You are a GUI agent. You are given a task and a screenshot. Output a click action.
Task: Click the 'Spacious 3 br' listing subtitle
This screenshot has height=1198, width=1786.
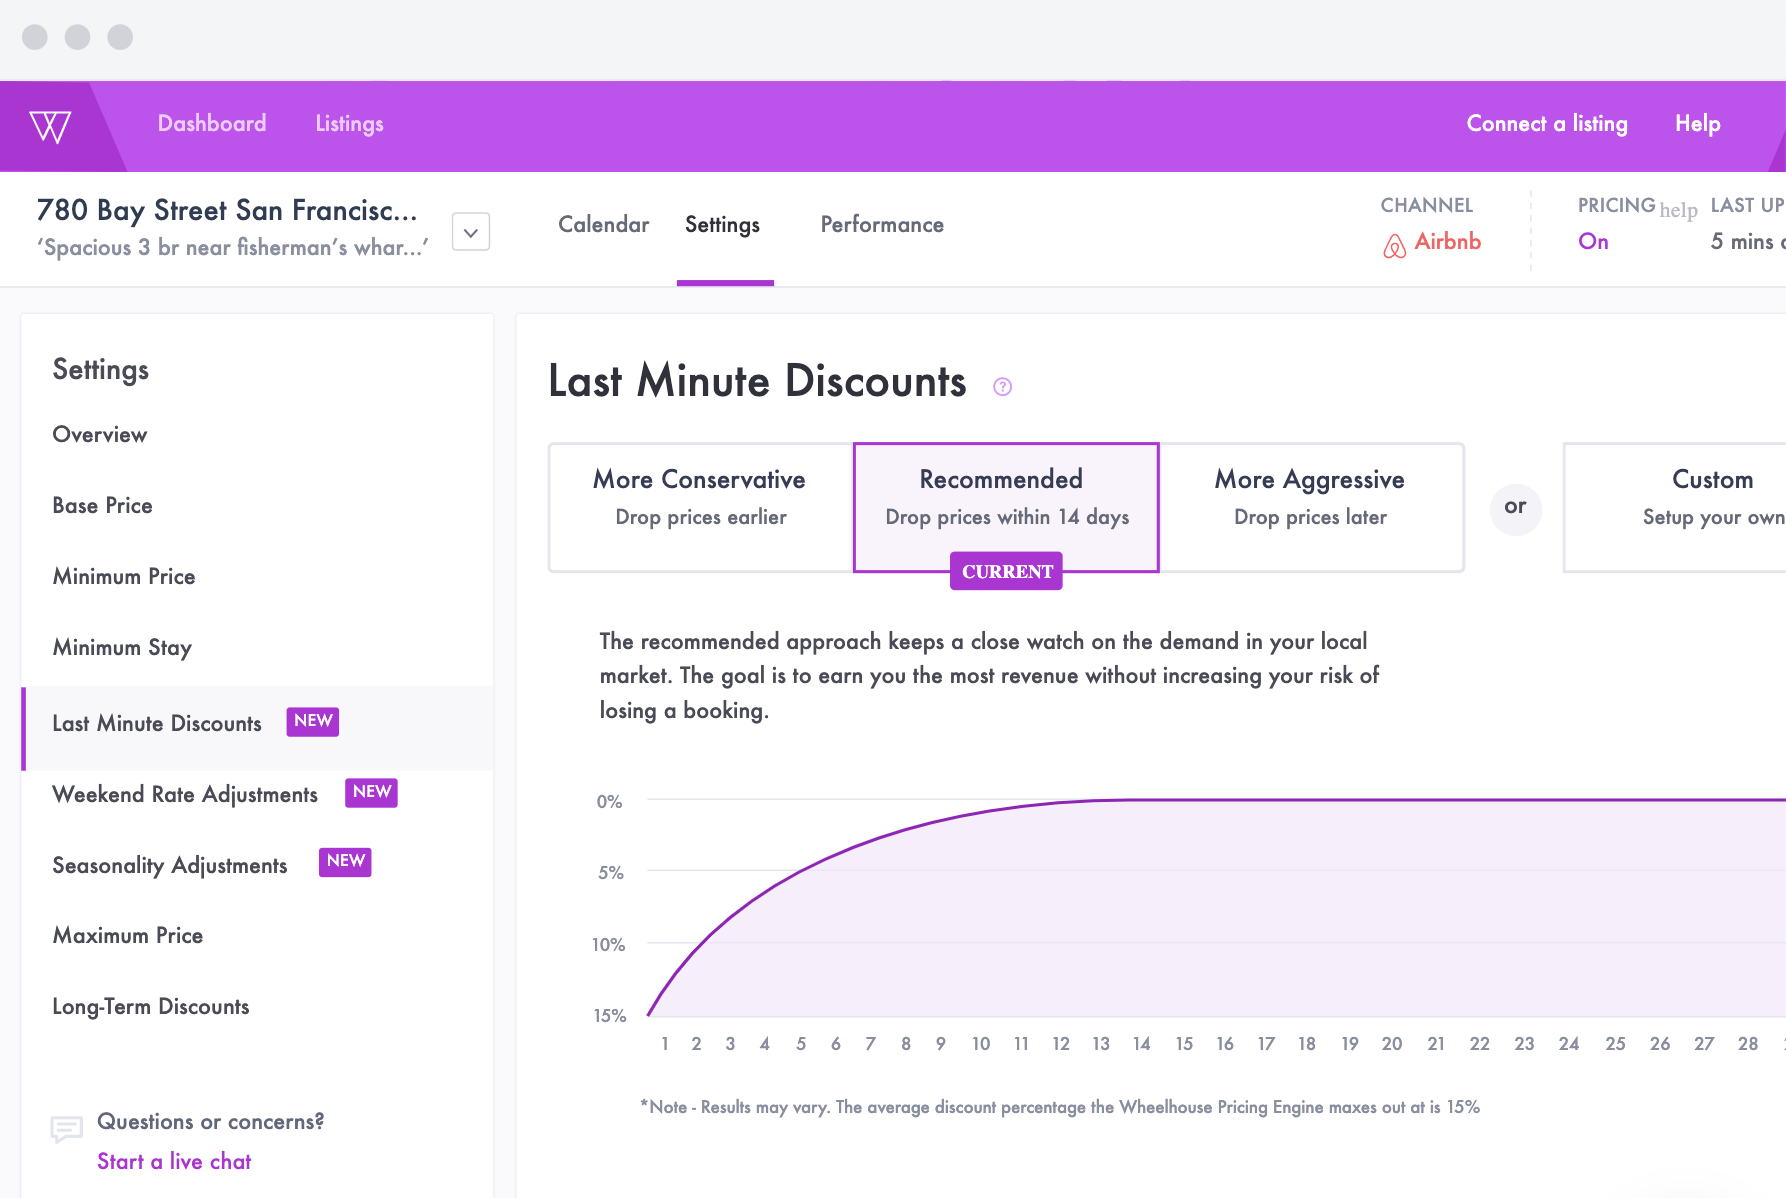[233, 248]
